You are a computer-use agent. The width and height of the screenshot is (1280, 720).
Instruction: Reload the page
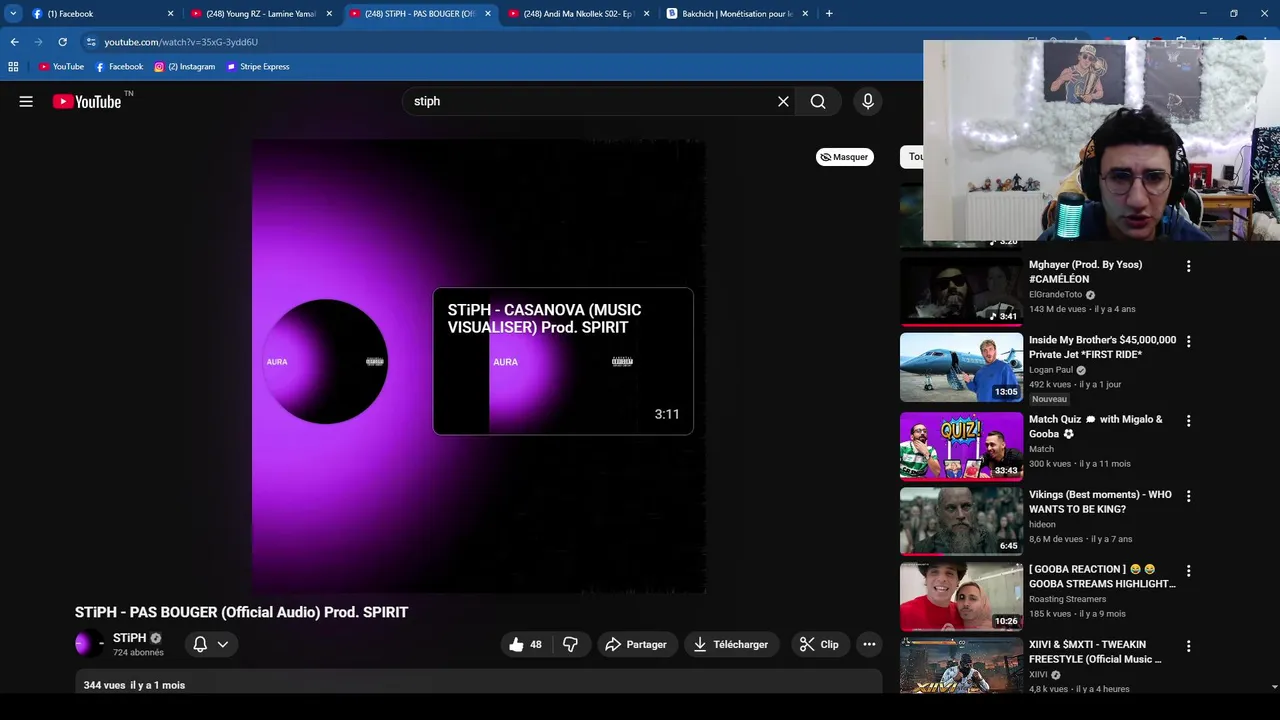[x=62, y=42]
